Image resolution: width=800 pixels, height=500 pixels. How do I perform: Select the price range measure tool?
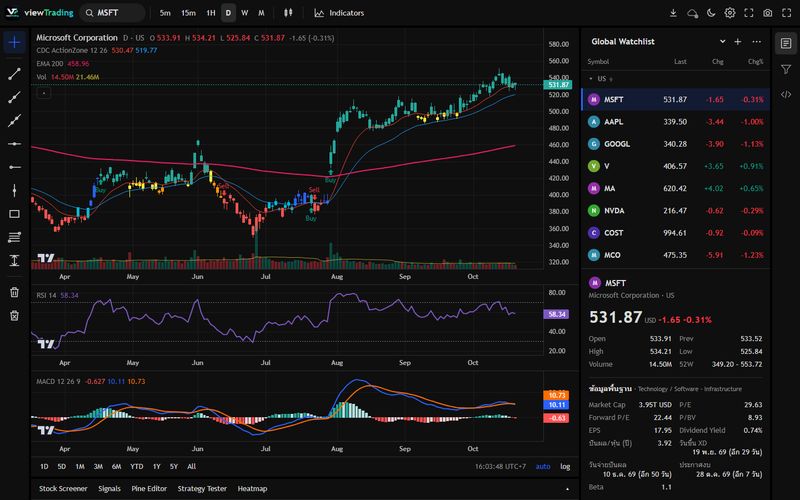pyautogui.click(x=14, y=261)
